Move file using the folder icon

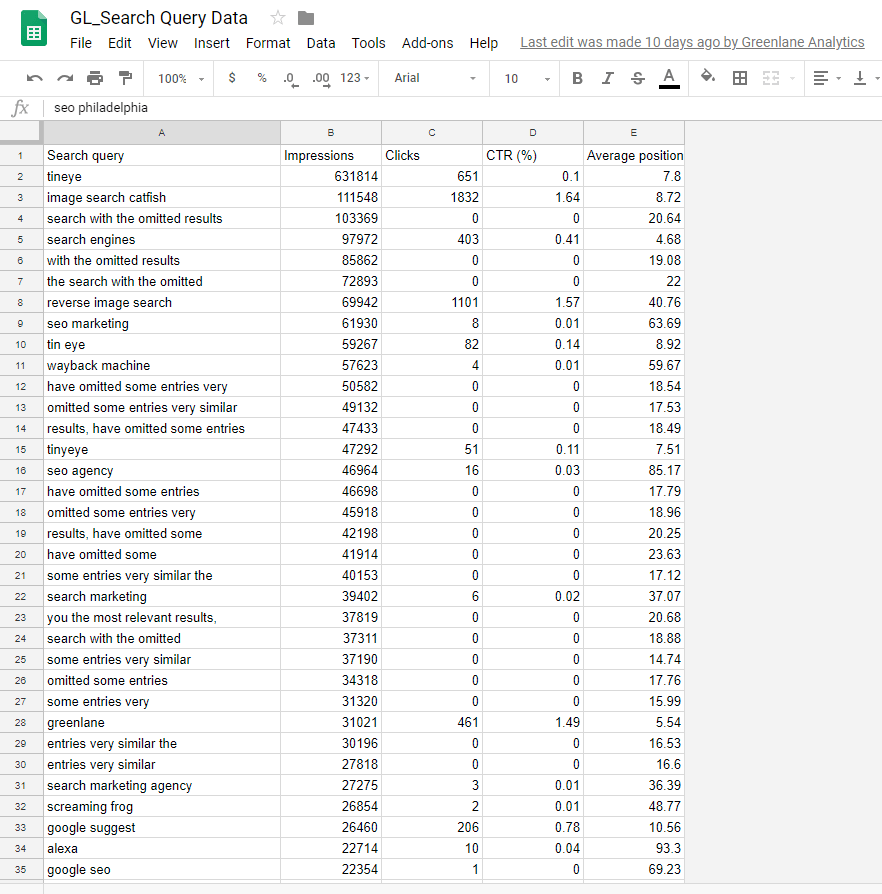(306, 18)
